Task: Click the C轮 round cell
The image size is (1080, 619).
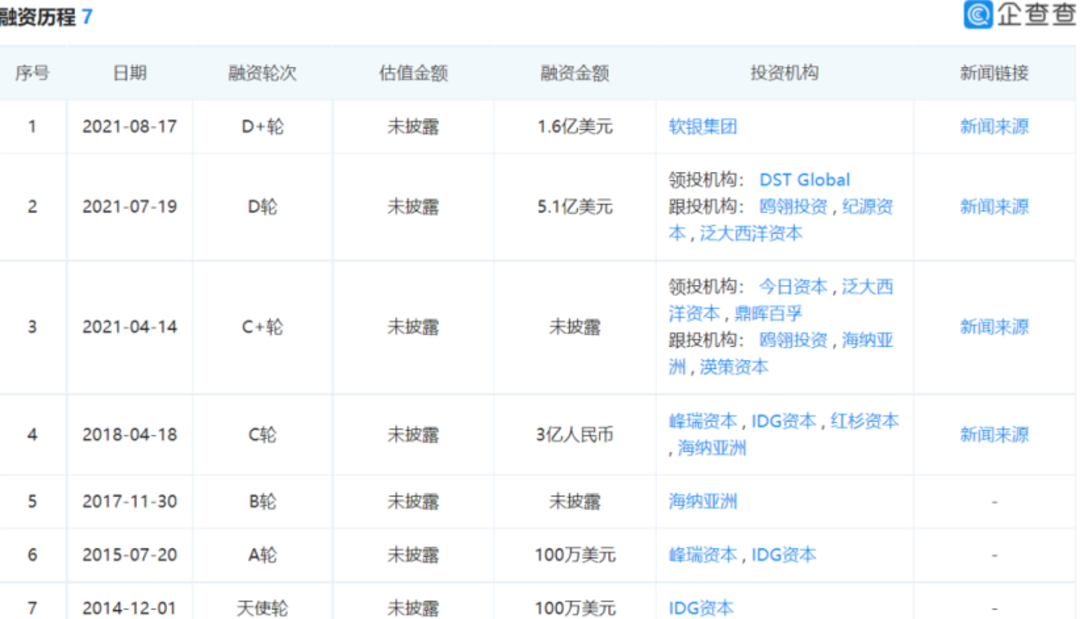Action: [x=262, y=434]
